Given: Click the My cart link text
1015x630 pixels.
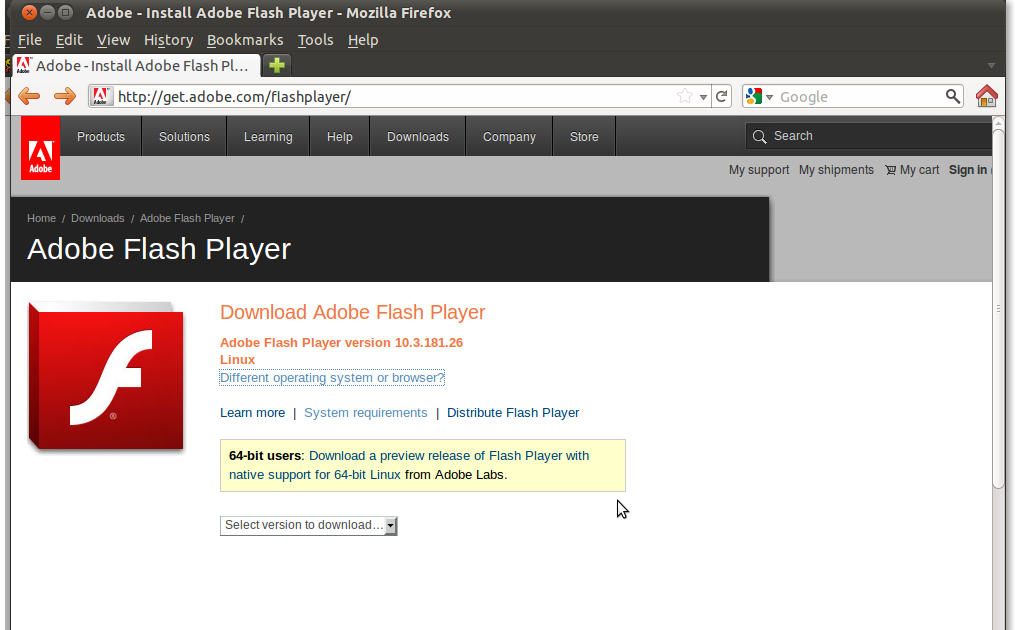Looking at the screenshot, I should pos(919,170).
